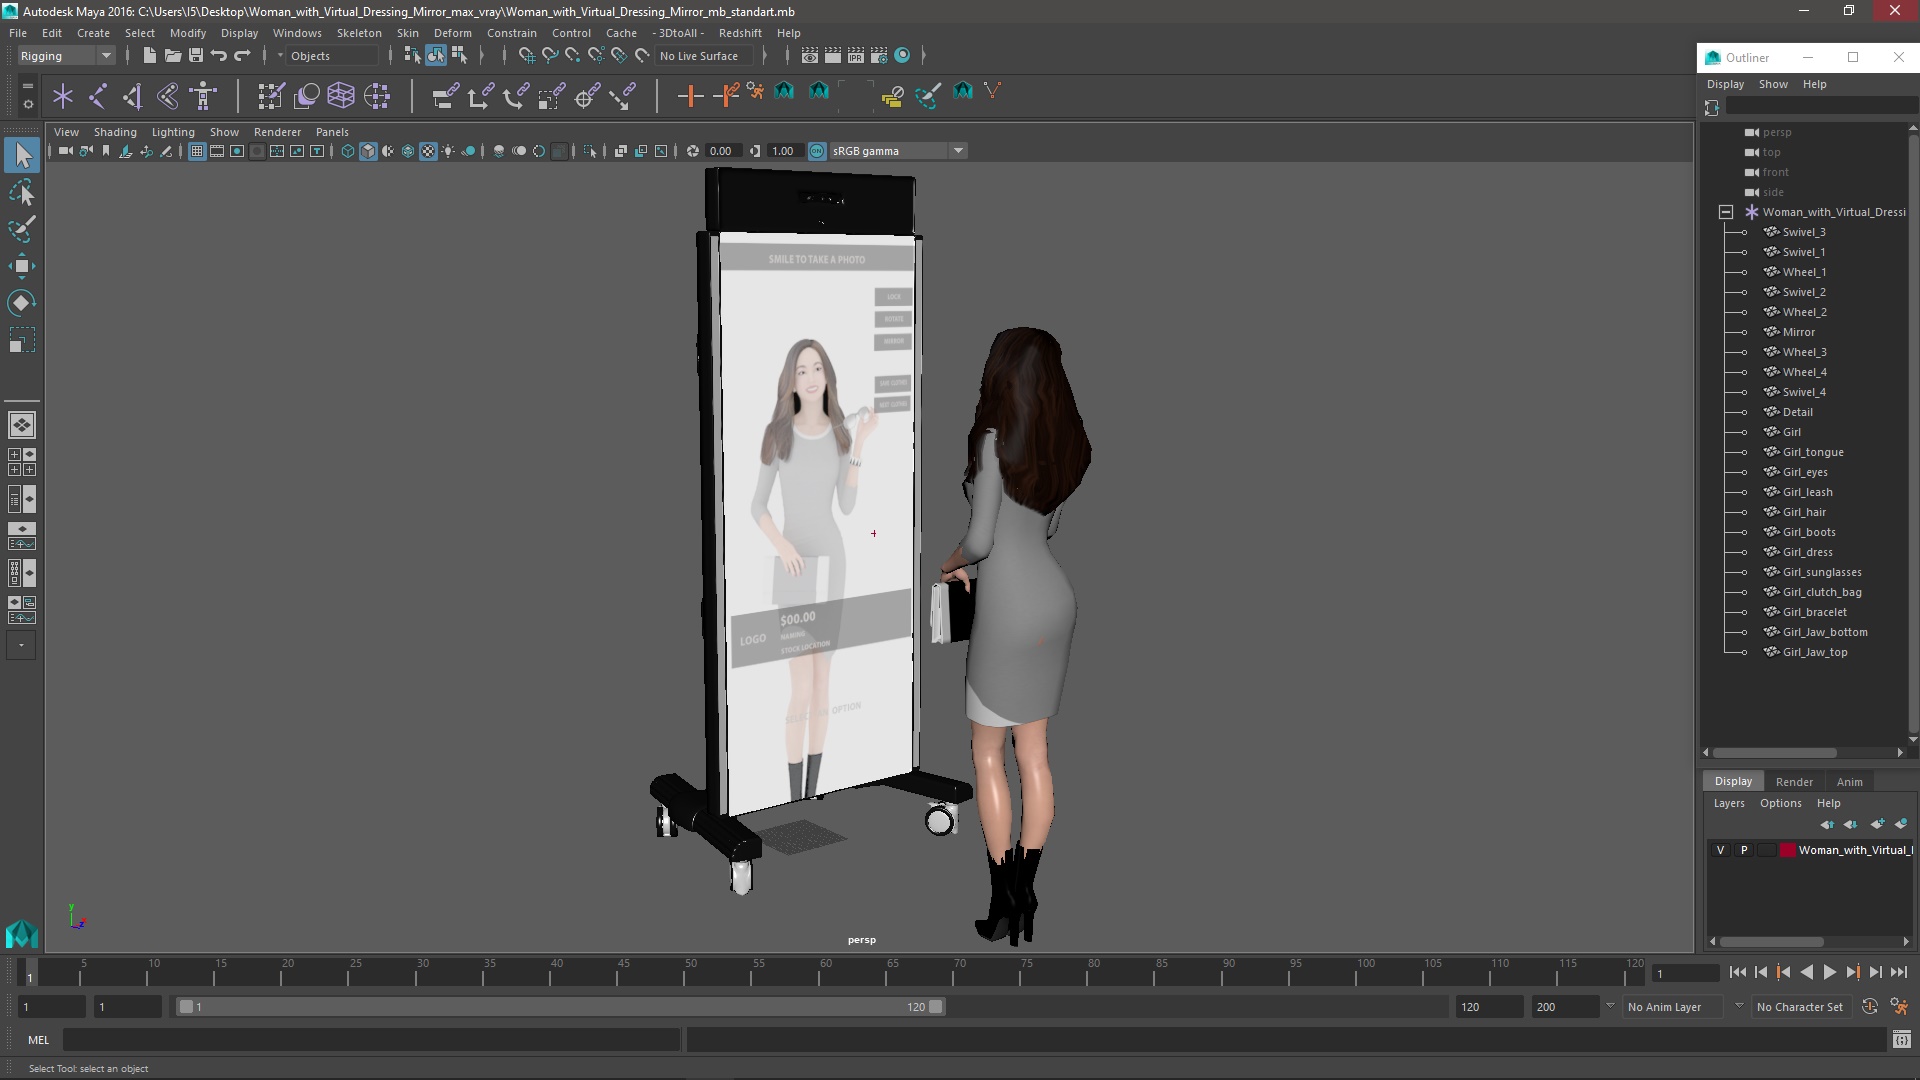Screen dimensions: 1920x1080
Task: Click the HumanIK skeleton shelf icon
Action: (204, 96)
